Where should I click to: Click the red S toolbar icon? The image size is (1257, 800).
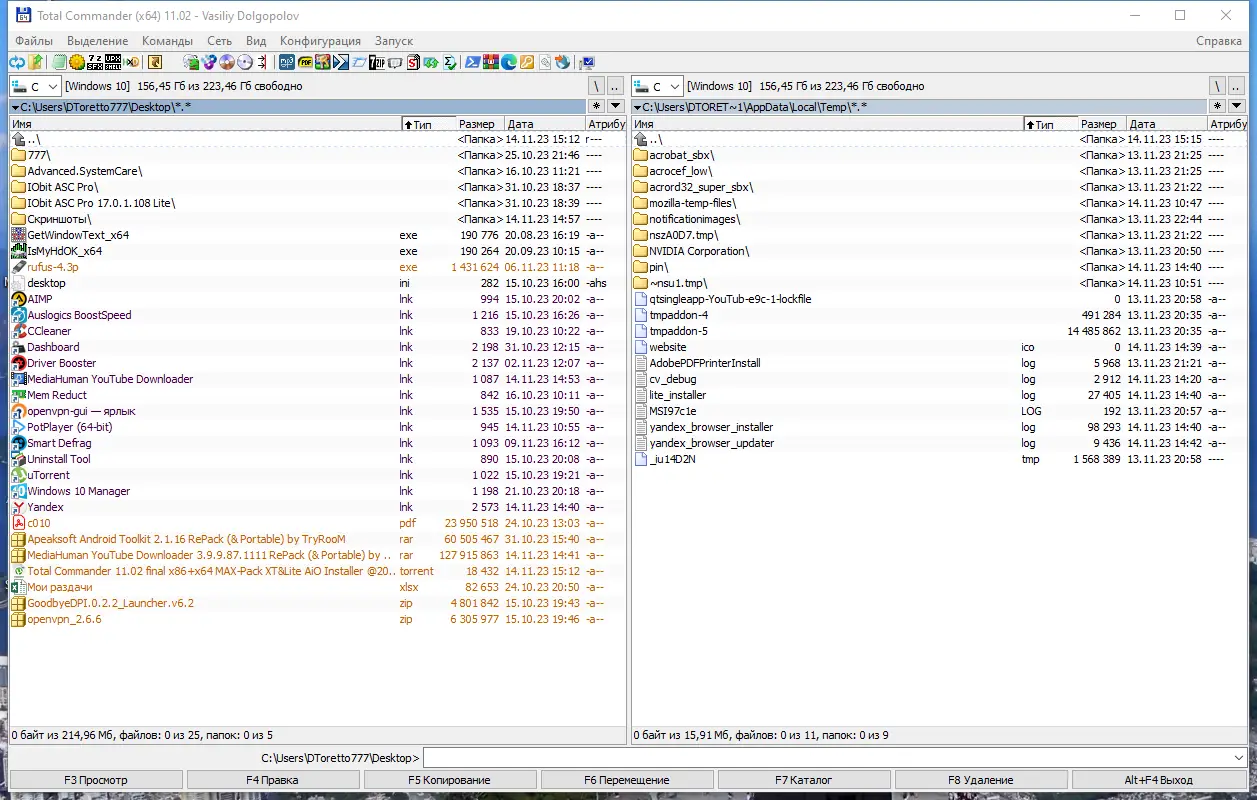[413, 62]
